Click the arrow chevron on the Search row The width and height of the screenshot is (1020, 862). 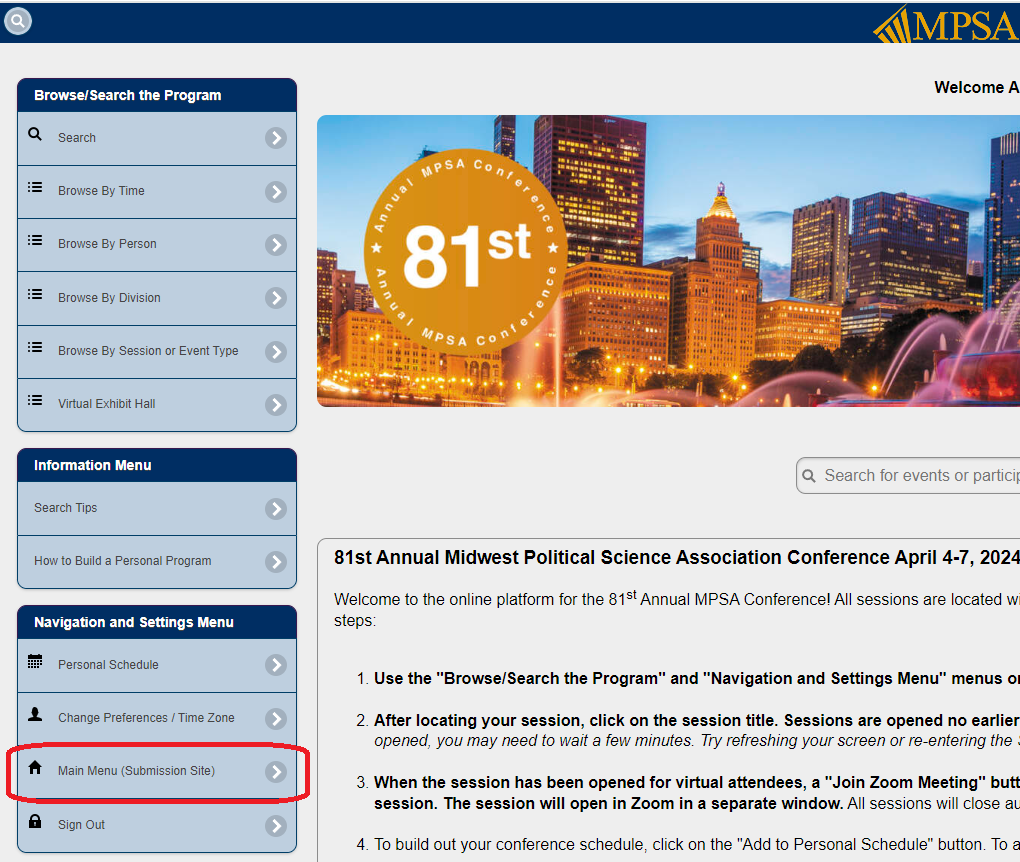(276, 138)
